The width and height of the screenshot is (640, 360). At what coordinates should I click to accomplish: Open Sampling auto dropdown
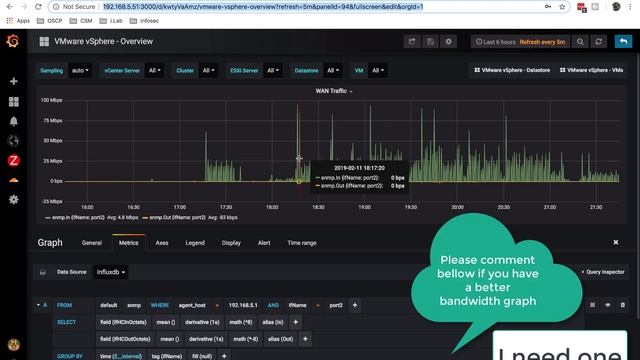click(x=80, y=71)
